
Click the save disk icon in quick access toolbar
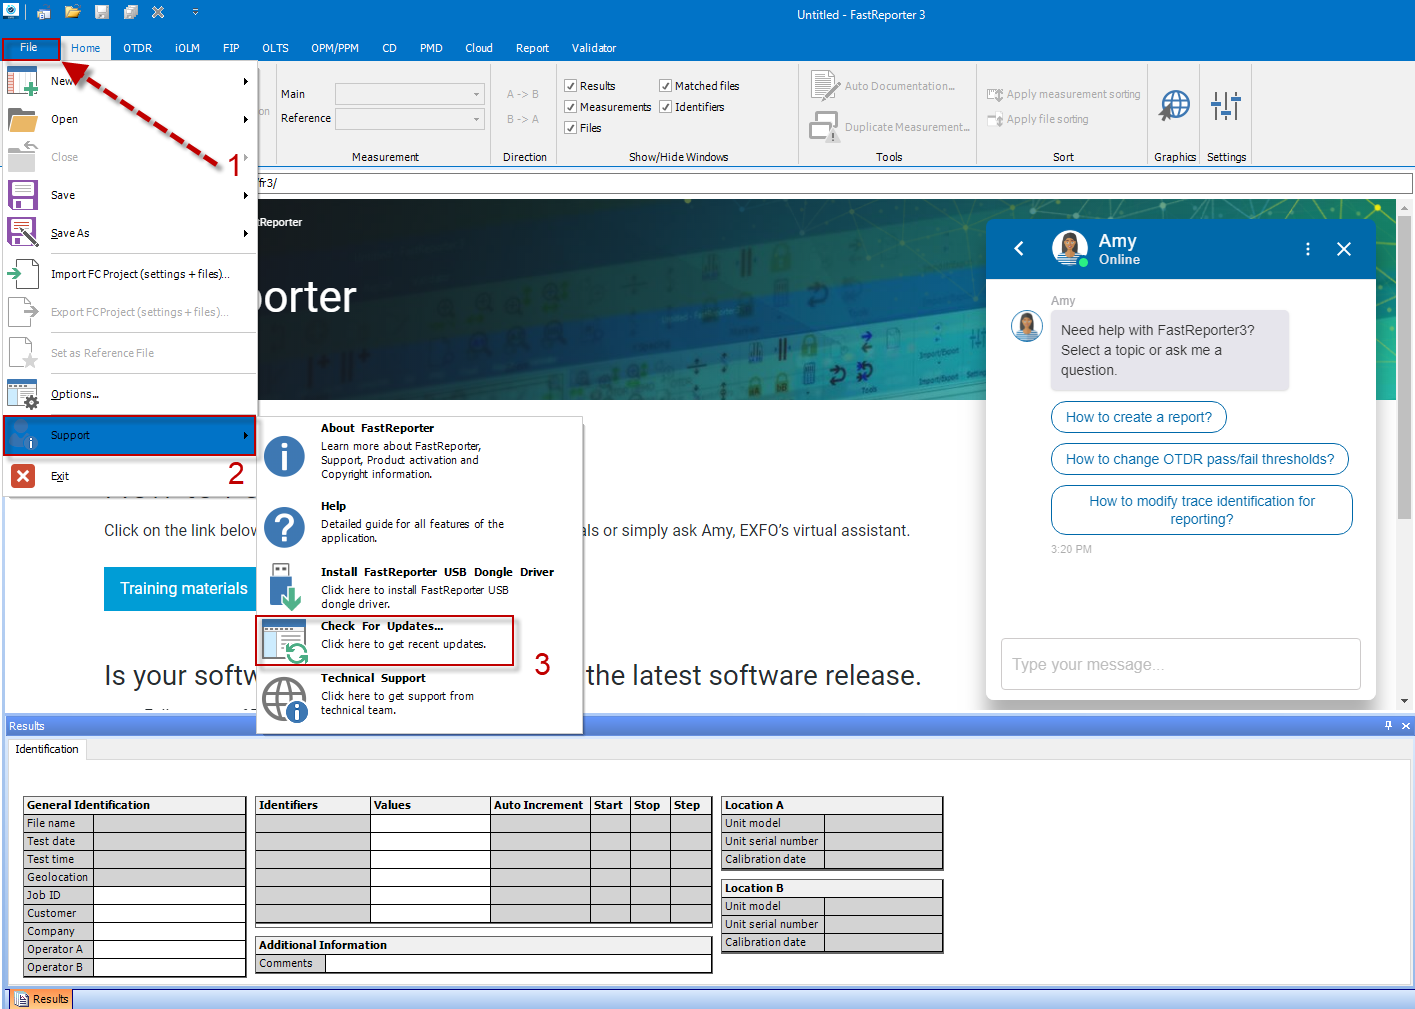pos(102,13)
